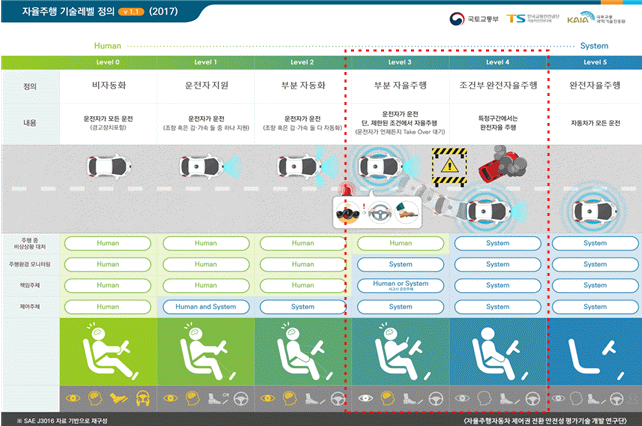This screenshot has width=642, height=426.
Task: Click the crashed red car with smoke
Action: tap(502, 164)
